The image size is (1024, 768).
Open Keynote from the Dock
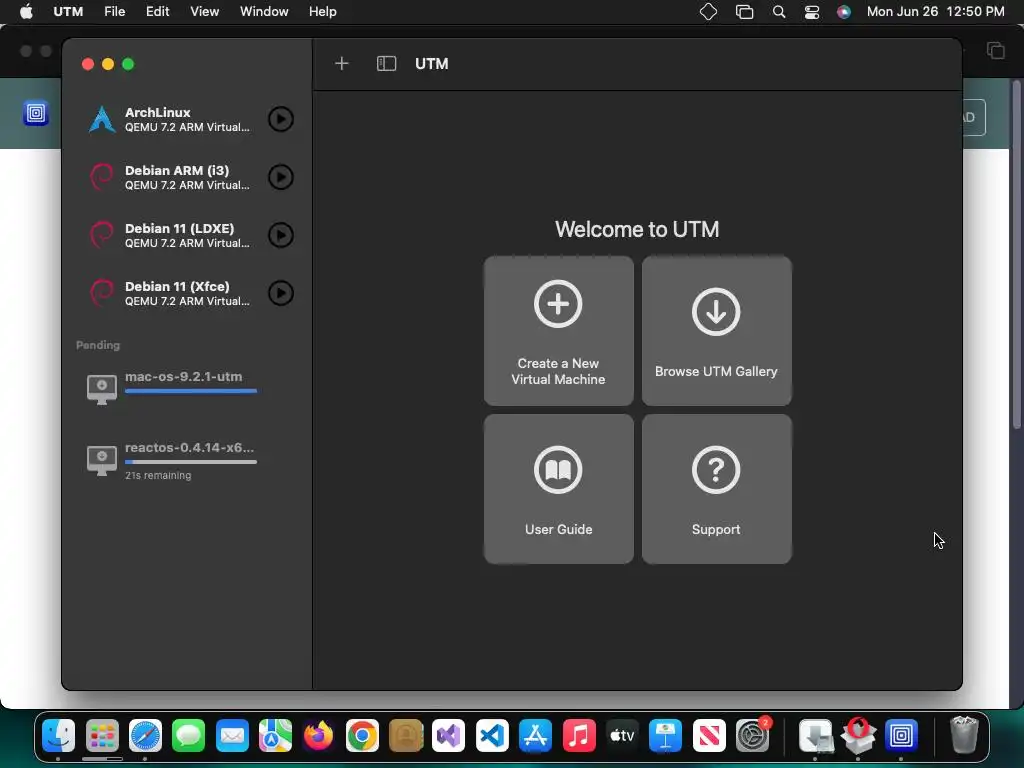coord(665,736)
